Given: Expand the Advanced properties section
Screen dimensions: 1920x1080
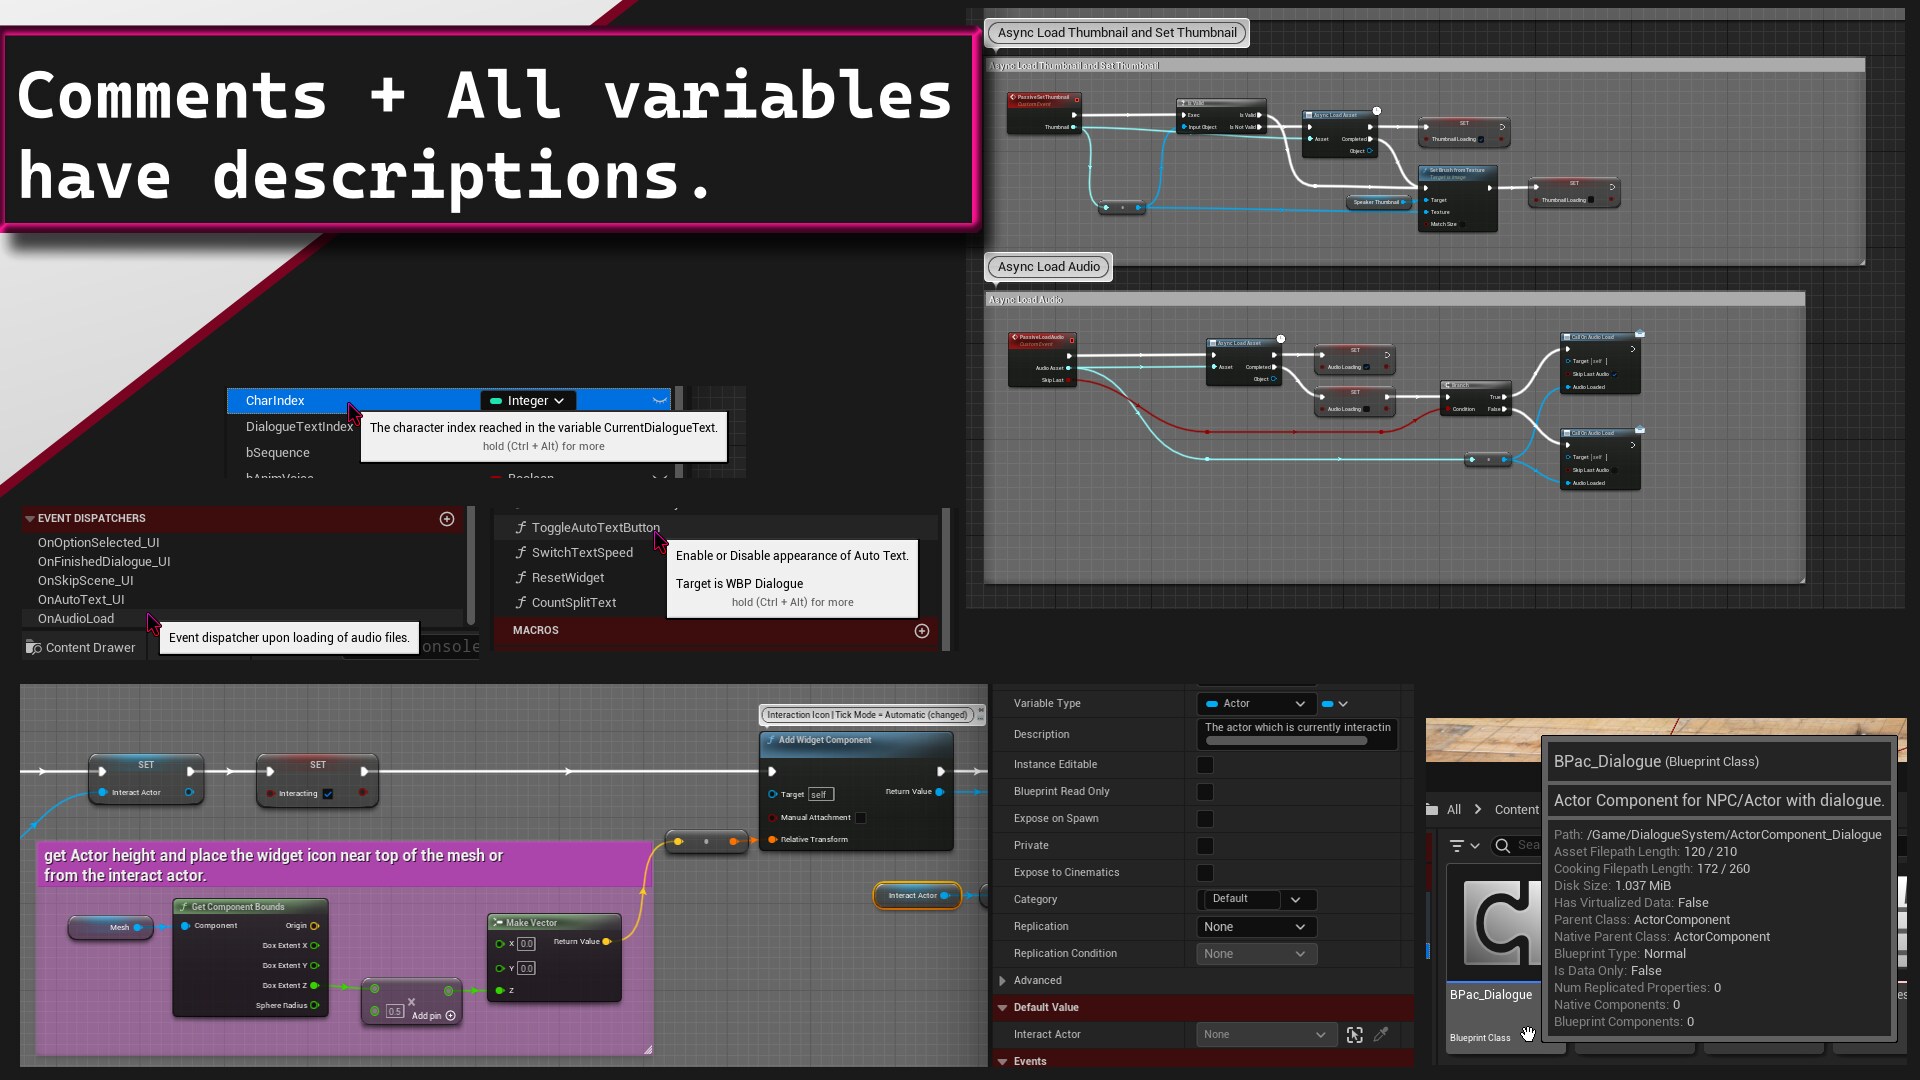Looking at the screenshot, I should (1003, 980).
